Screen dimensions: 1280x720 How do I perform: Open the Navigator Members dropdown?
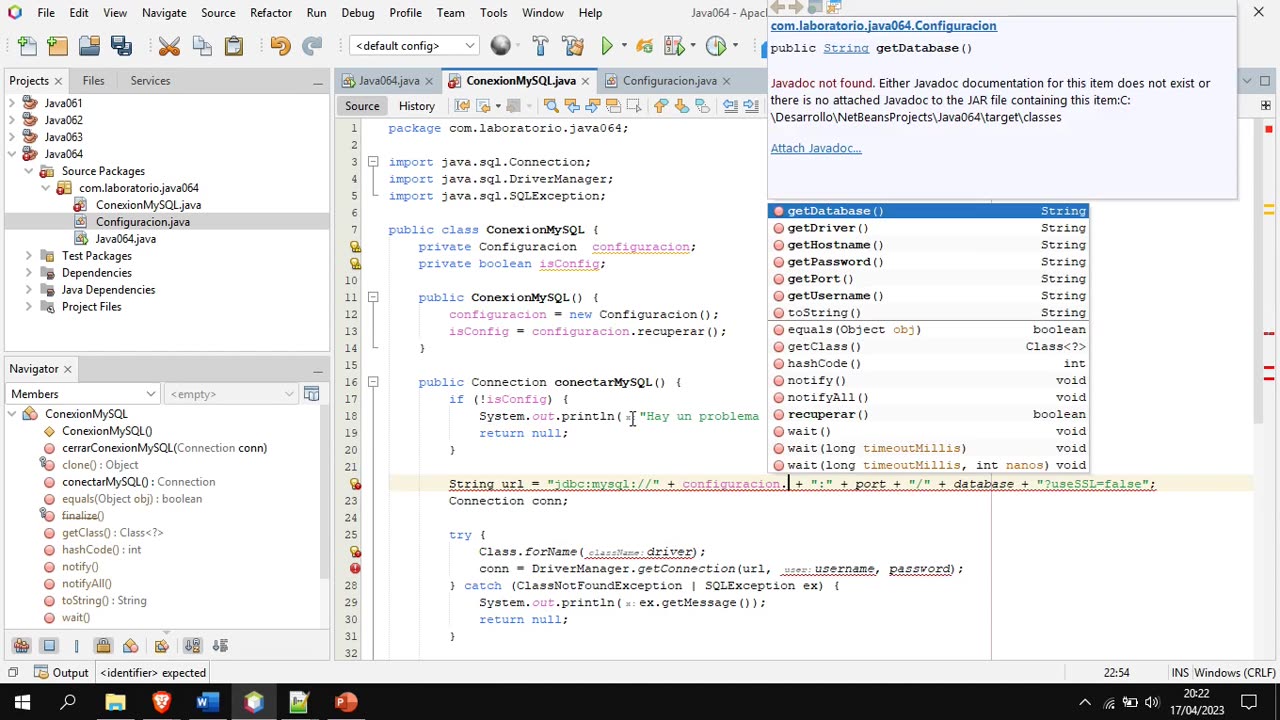pos(83,394)
